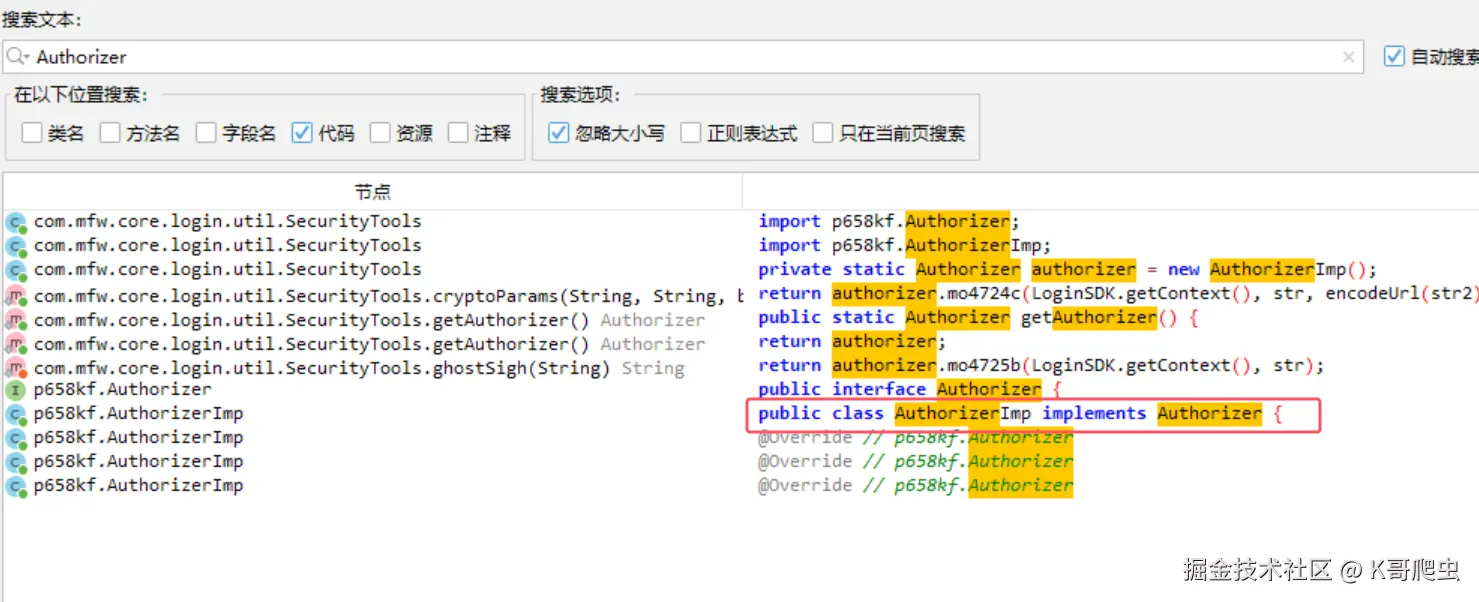1479x602 pixels.
Task: Click class icon of row importing p658kf.AuthorizerImp;
Action: point(15,246)
